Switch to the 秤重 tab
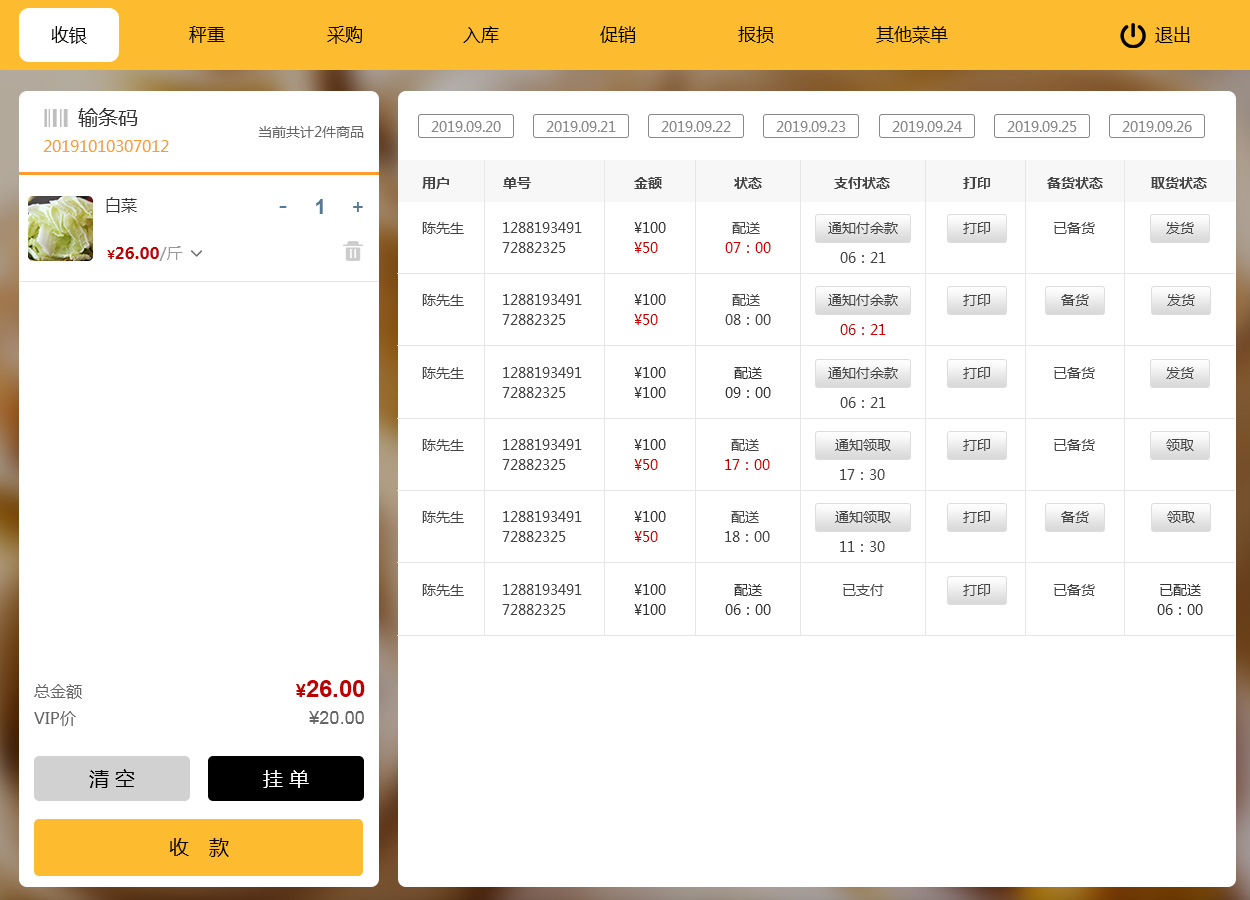 (207, 35)
